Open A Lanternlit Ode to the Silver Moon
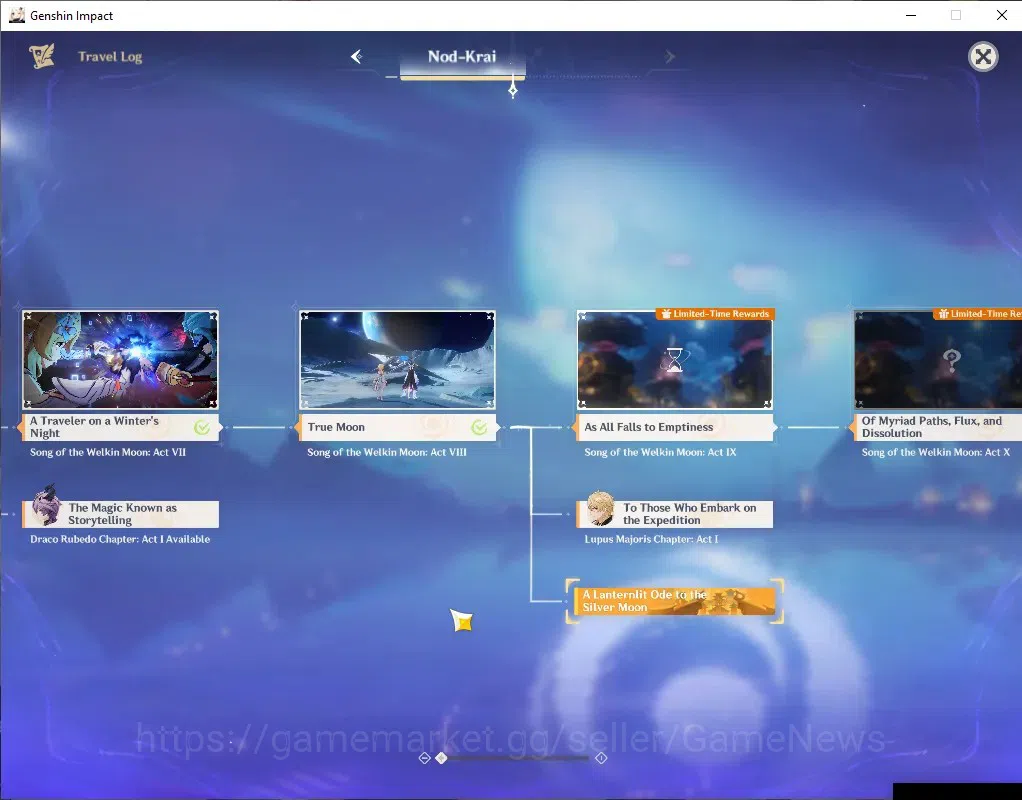 click(x=675, y=601)
